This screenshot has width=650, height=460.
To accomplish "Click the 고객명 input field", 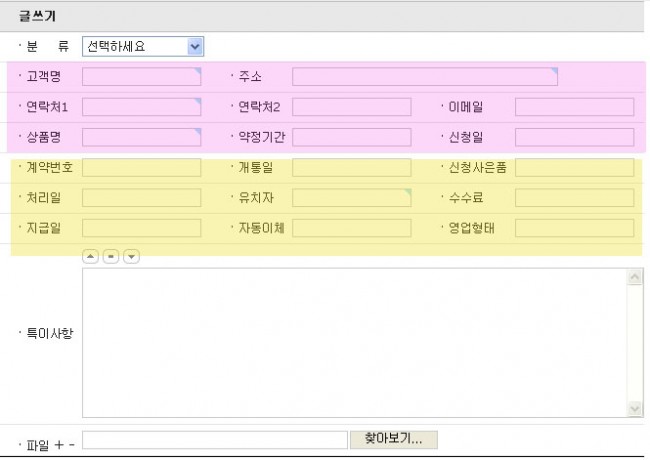I will pyautogui.click(x=141, y=77).
